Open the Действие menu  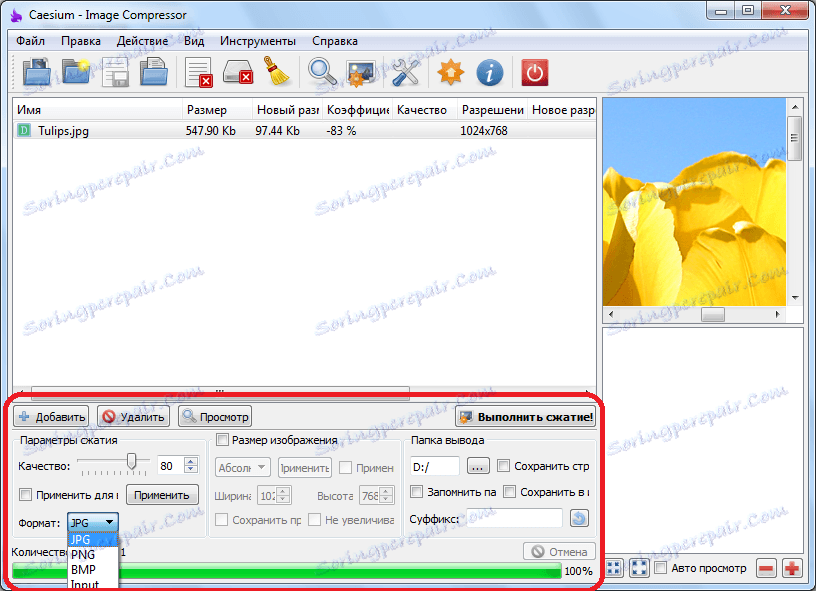pyautogui.click(x=142, y=41)
